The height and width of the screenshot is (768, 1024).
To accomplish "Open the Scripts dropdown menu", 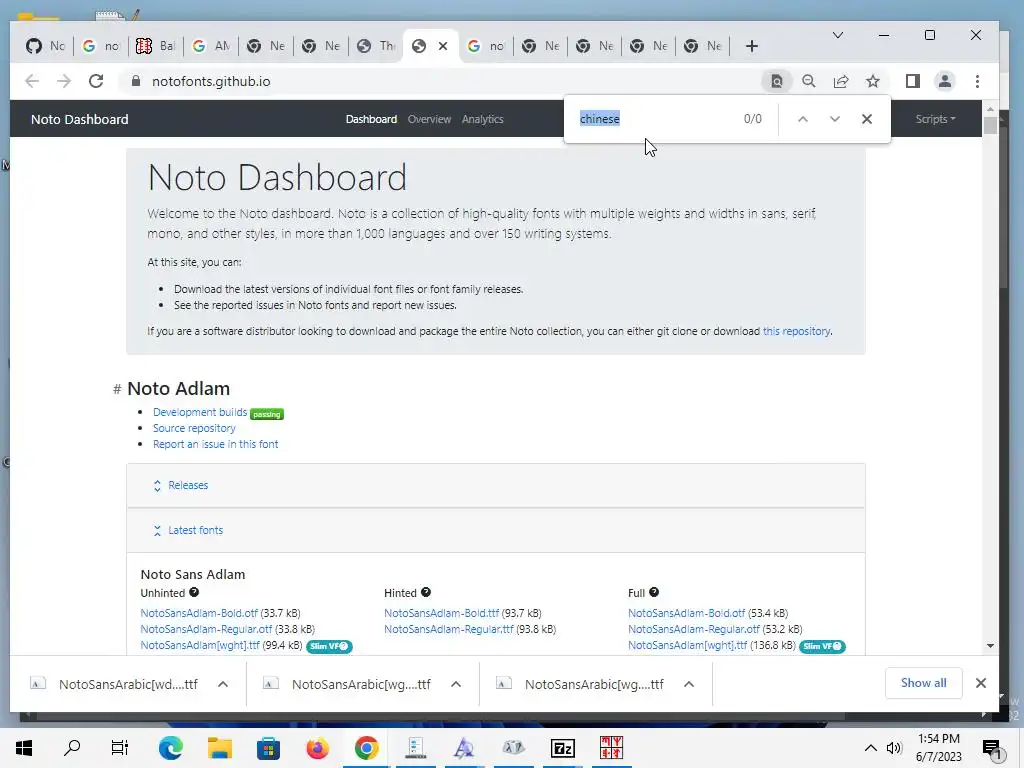I will click(935, 119).
